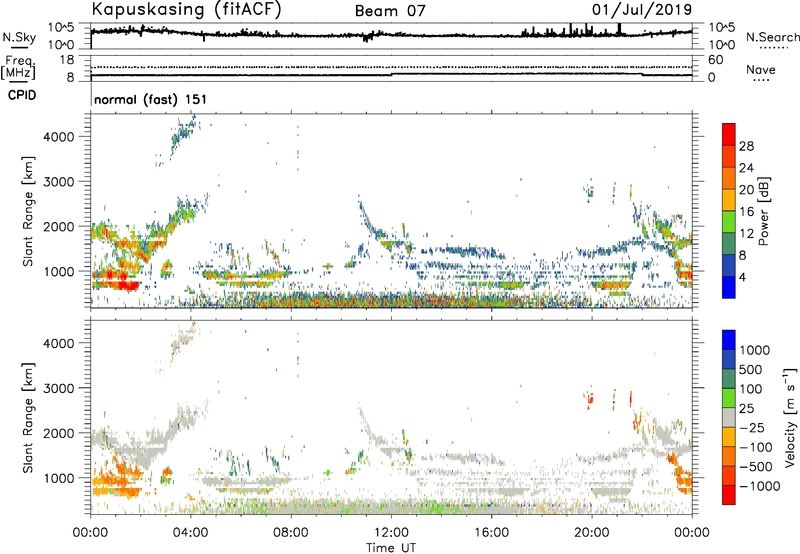
Task: Click the 16:00 time tick label
Action: 491,533
